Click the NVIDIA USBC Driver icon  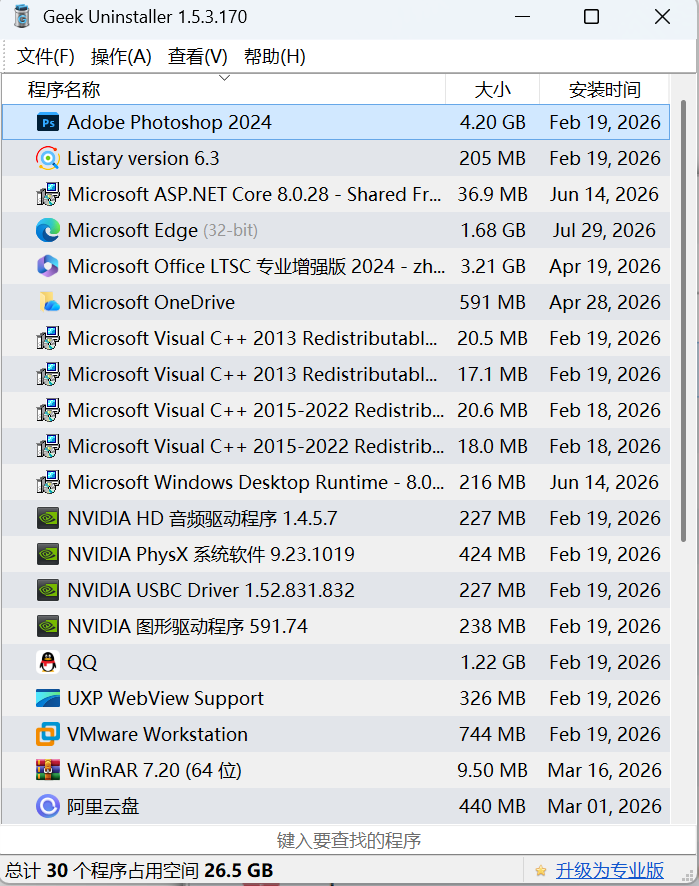48,590
